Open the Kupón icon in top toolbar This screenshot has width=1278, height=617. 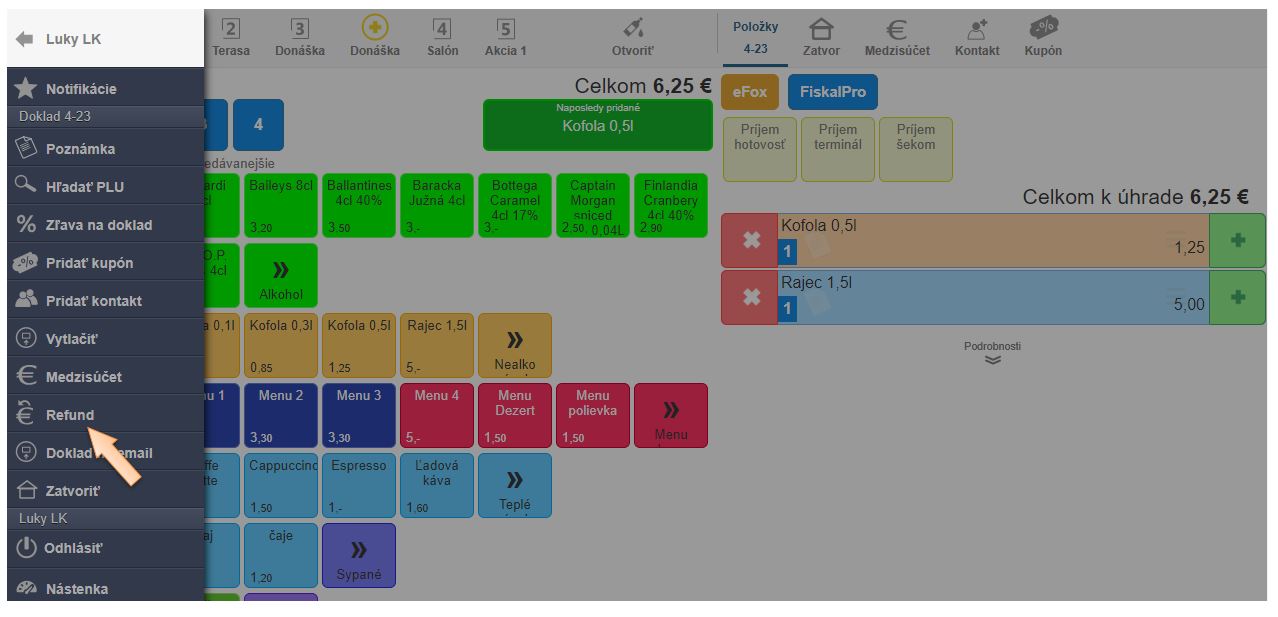coord(1043,38)
